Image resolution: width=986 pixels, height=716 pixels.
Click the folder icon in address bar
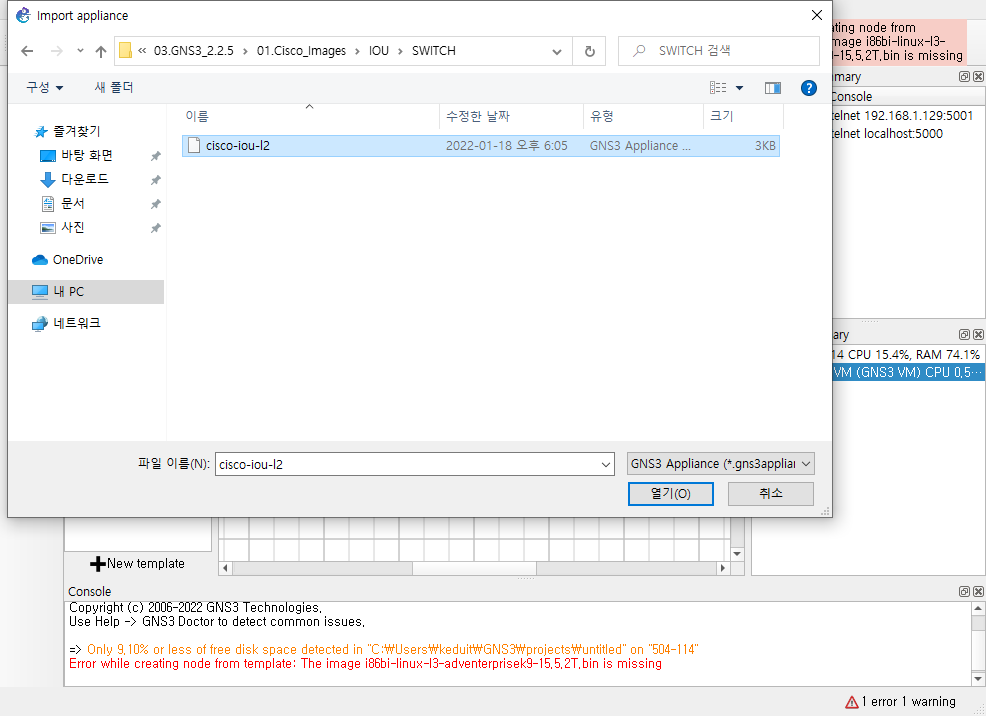[125, 50]
